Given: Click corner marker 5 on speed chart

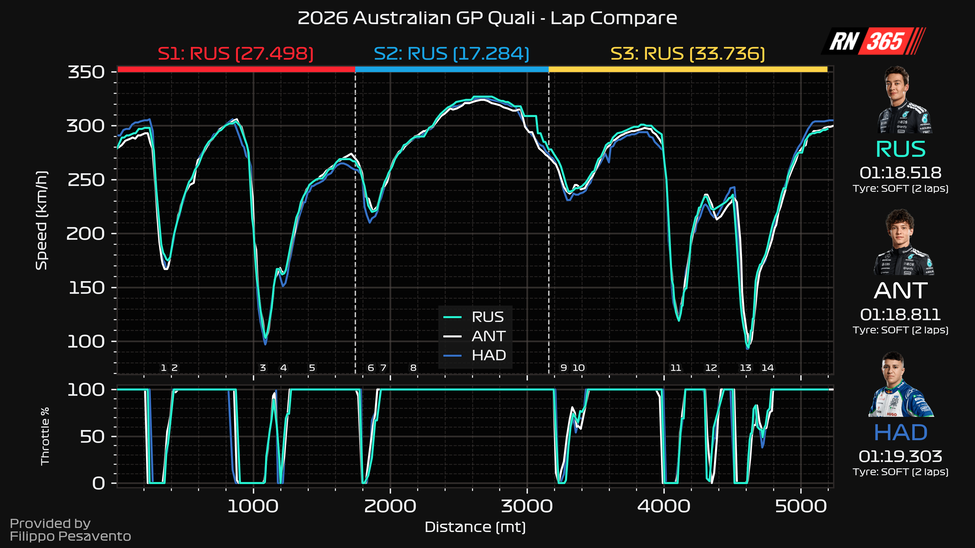Looking at the screenshot, I should coord(311,368).
